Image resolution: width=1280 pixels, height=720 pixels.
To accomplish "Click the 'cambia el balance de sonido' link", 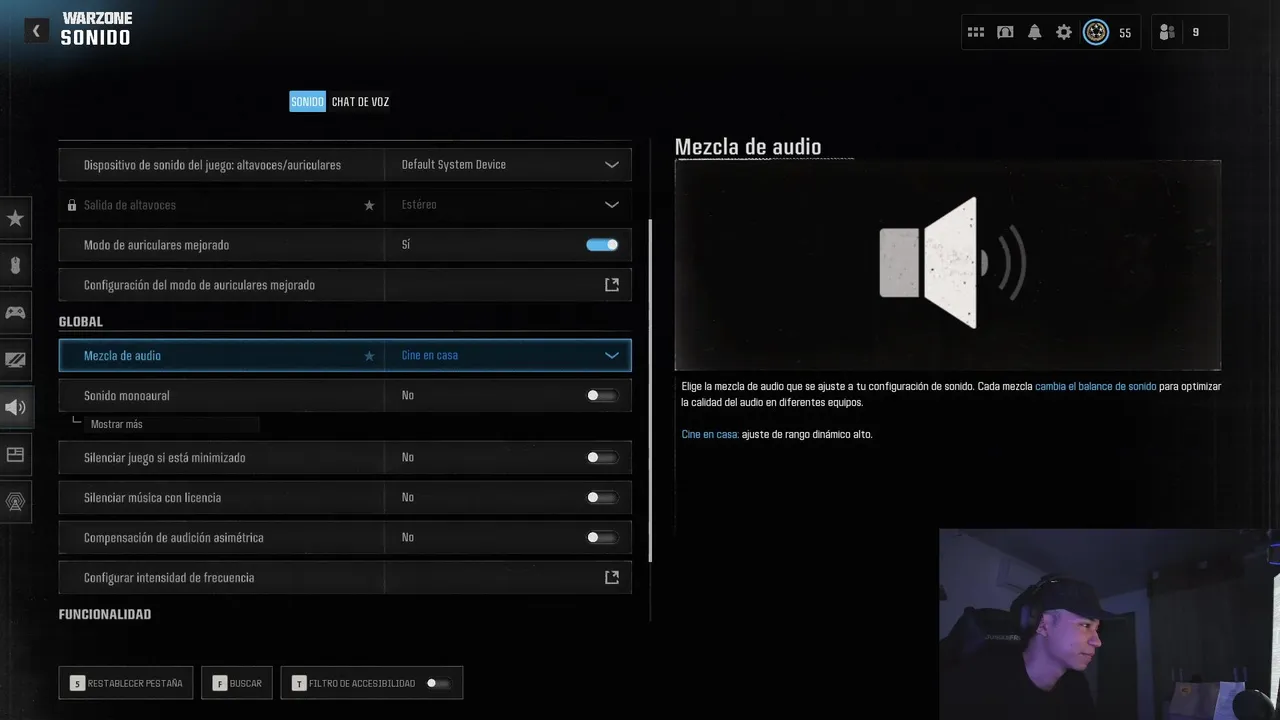I will coord(1095,386).
